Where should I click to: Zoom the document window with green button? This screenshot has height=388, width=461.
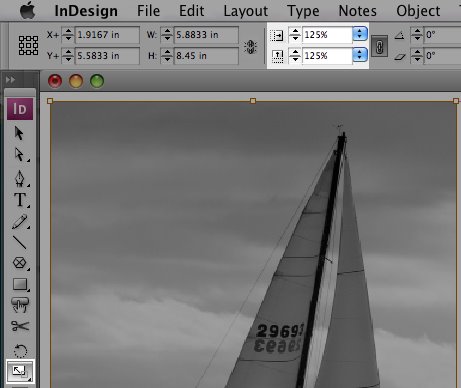(x=97, y=81)
